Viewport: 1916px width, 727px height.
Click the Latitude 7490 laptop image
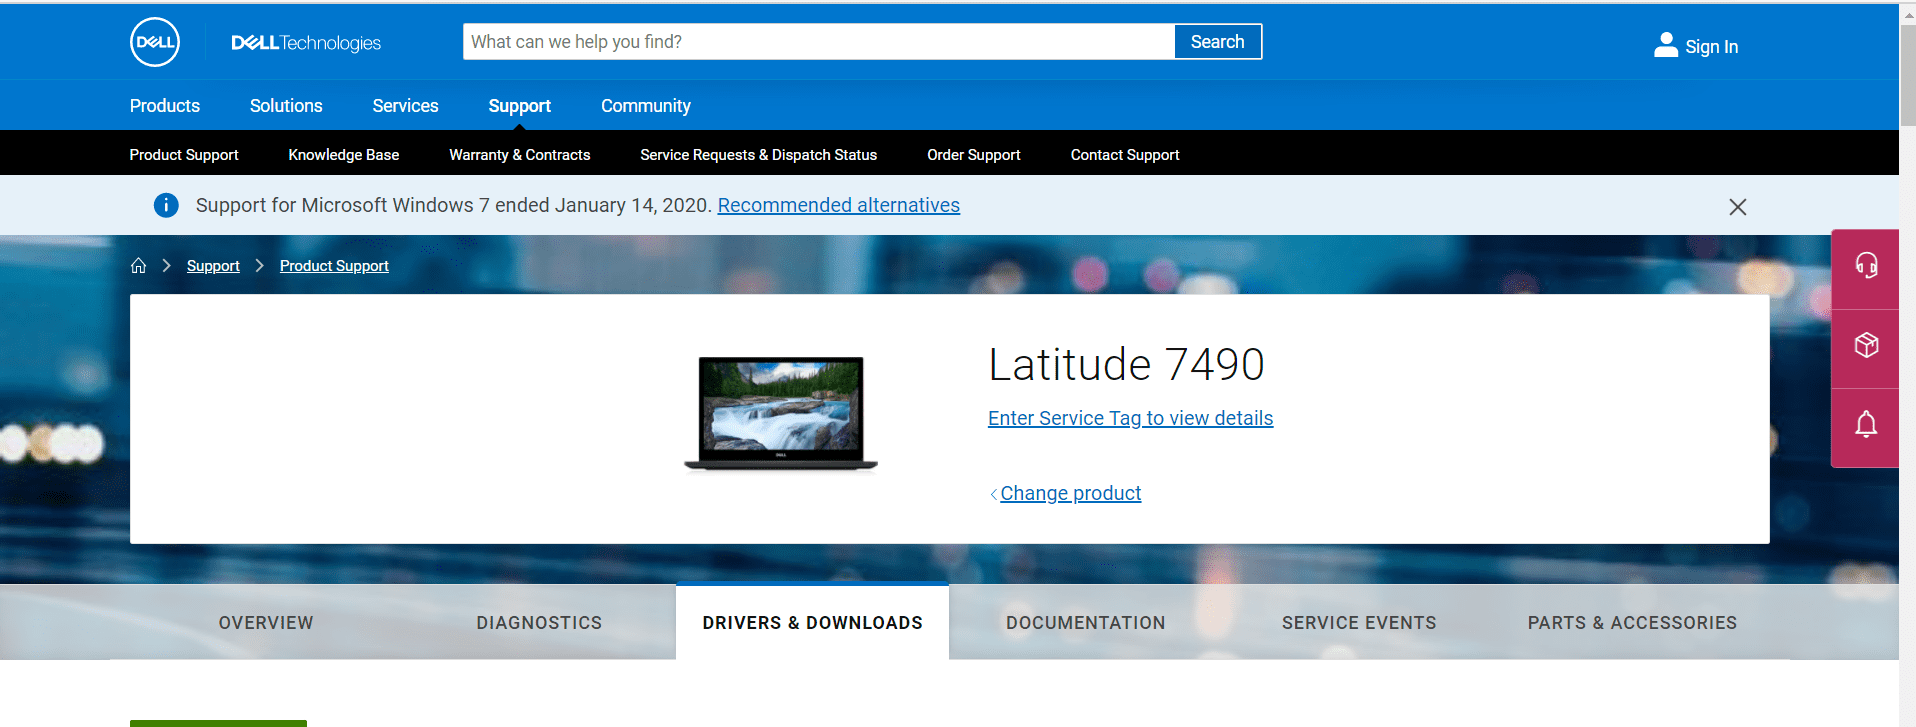(781, 413)
